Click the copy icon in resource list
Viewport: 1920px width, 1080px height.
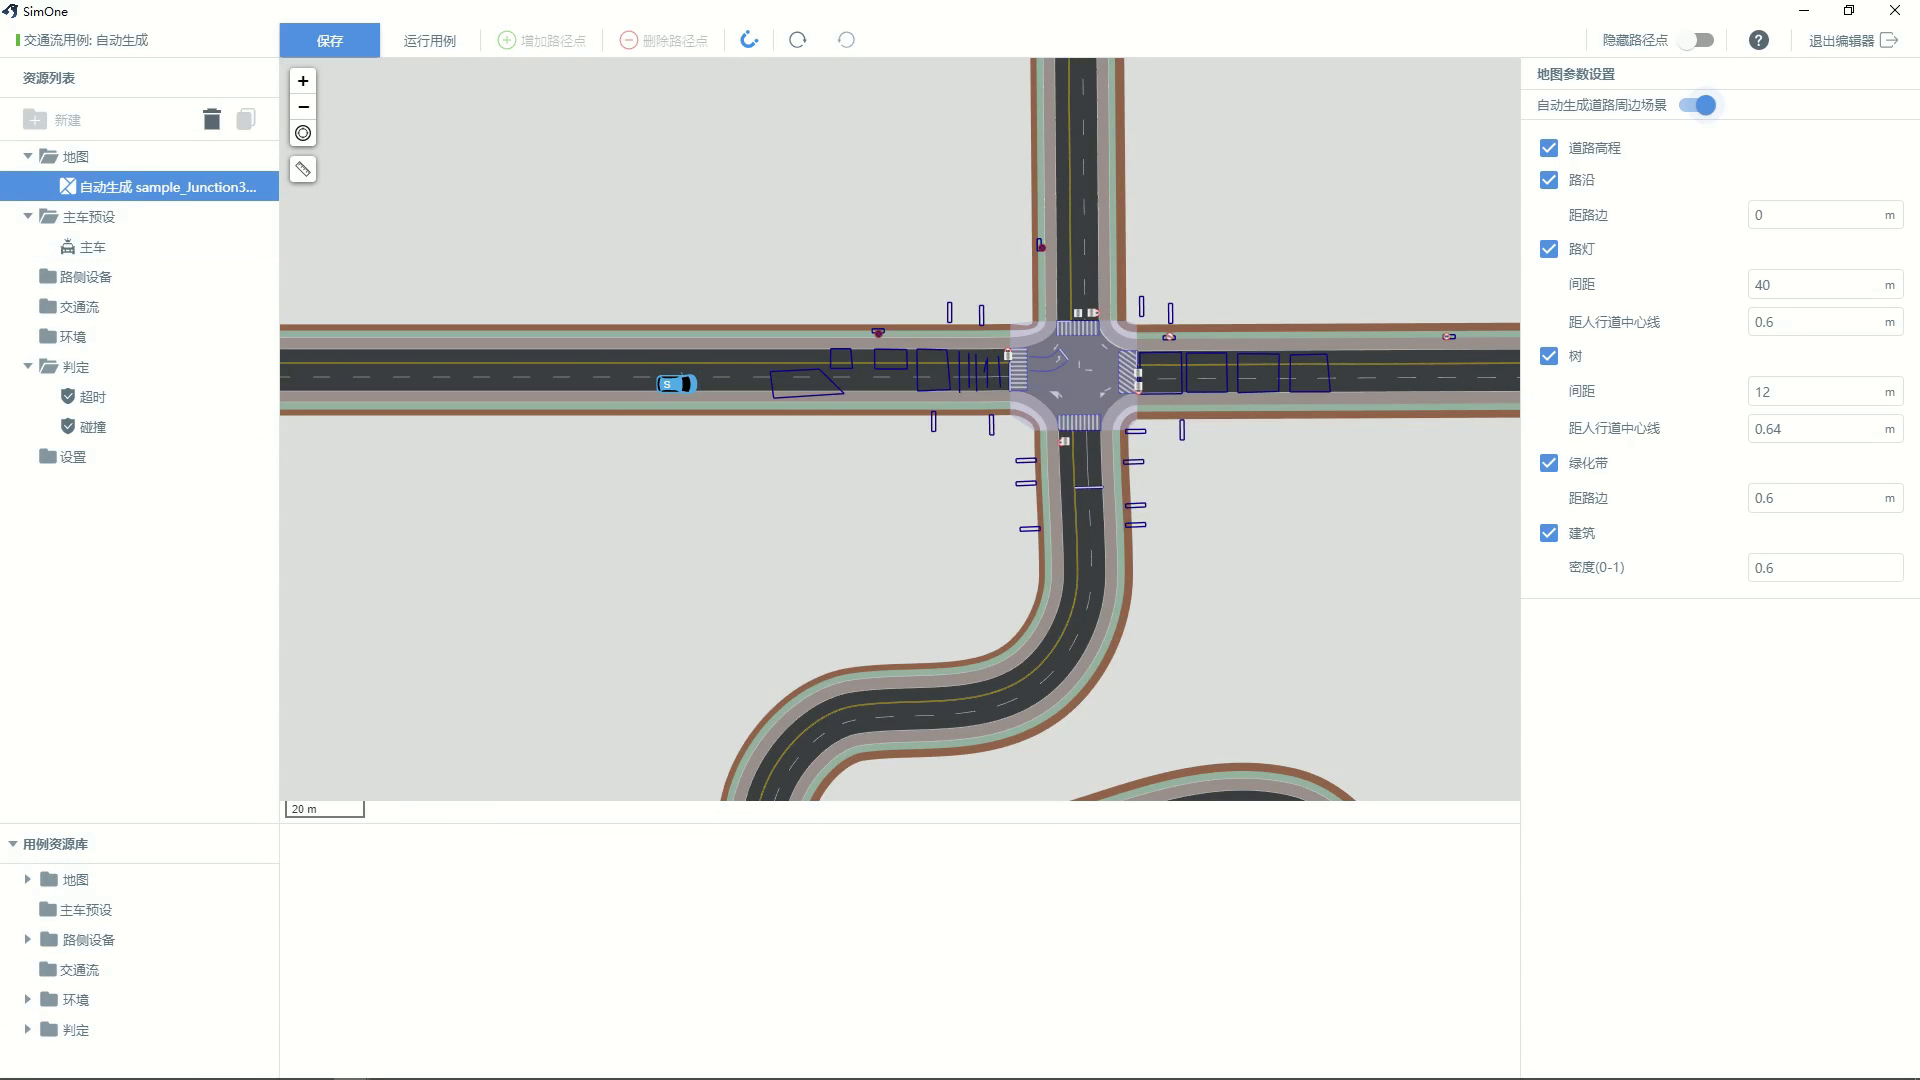[246, 120]
